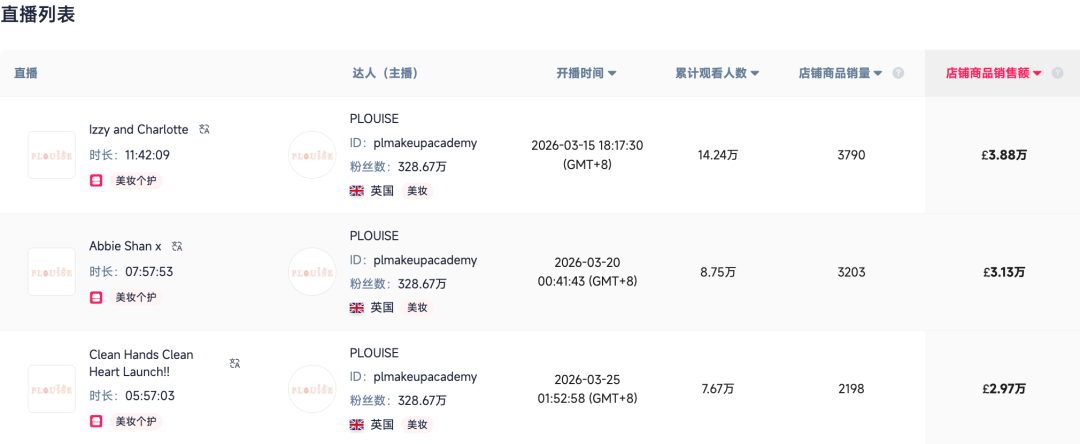Sort by 累计观看人数 column
The height and width of the screenshot is (444, 1080).
717,73
